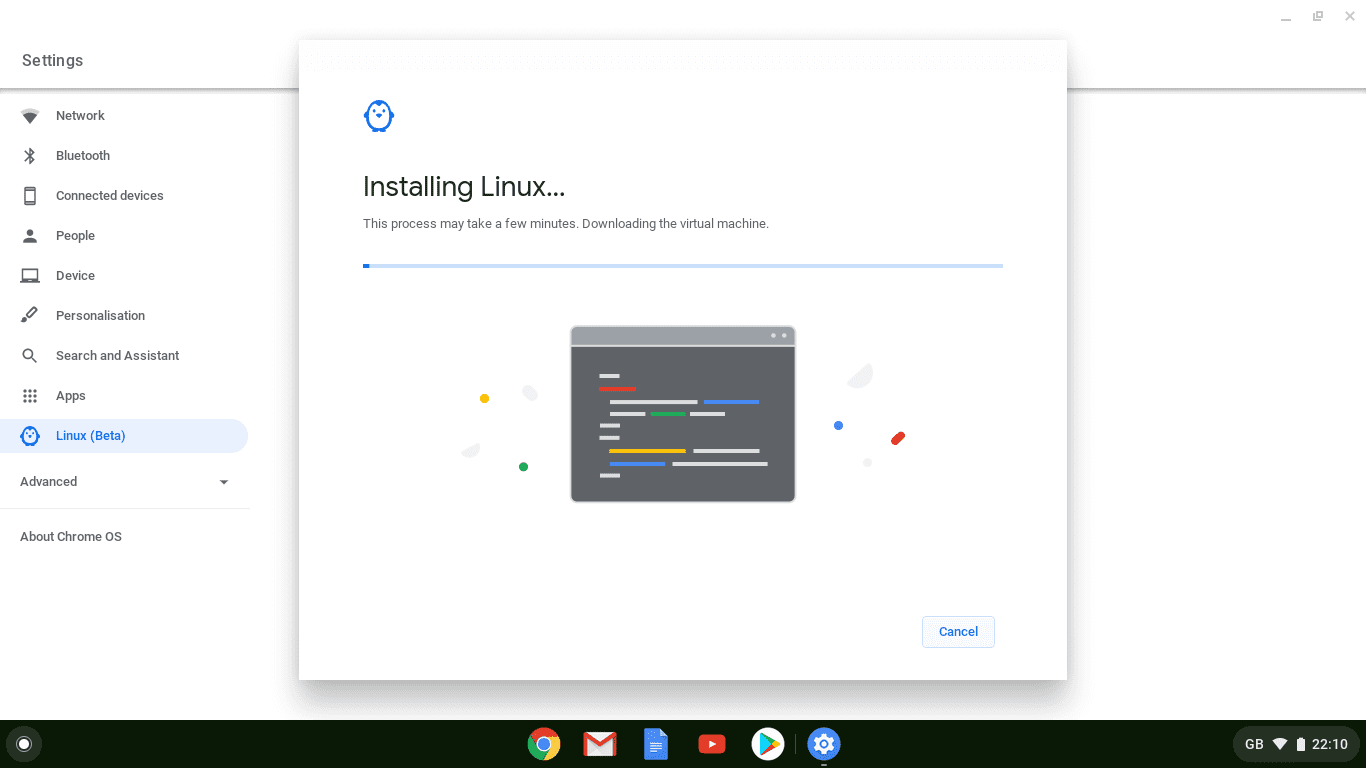
Task: Click the penguin logo in the dialog
Action: point(379,116)
